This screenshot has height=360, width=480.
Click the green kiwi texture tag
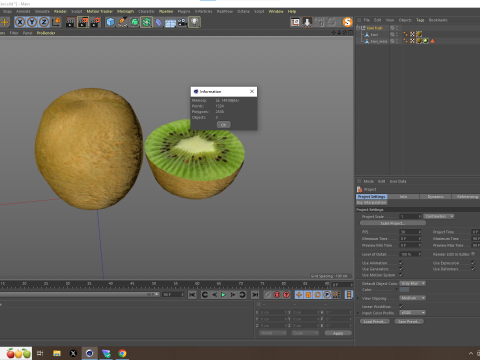pyautogui.click(x=426, y=41)
